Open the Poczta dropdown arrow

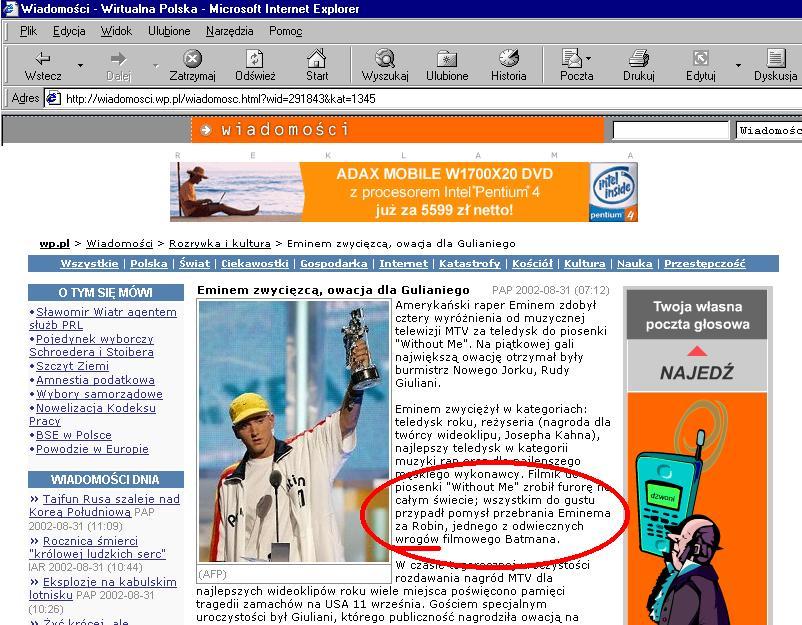point(588,58)
